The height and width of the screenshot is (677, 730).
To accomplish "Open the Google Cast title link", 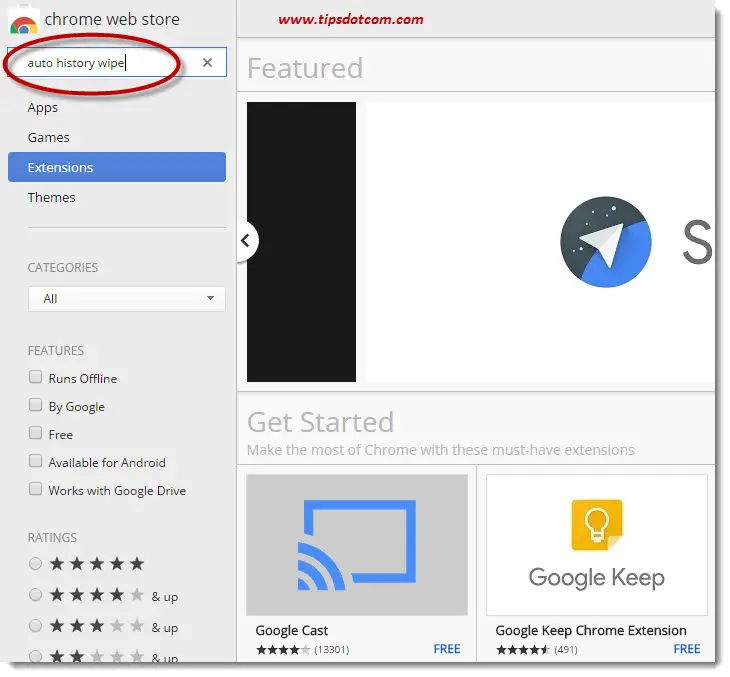I will 292,630.
